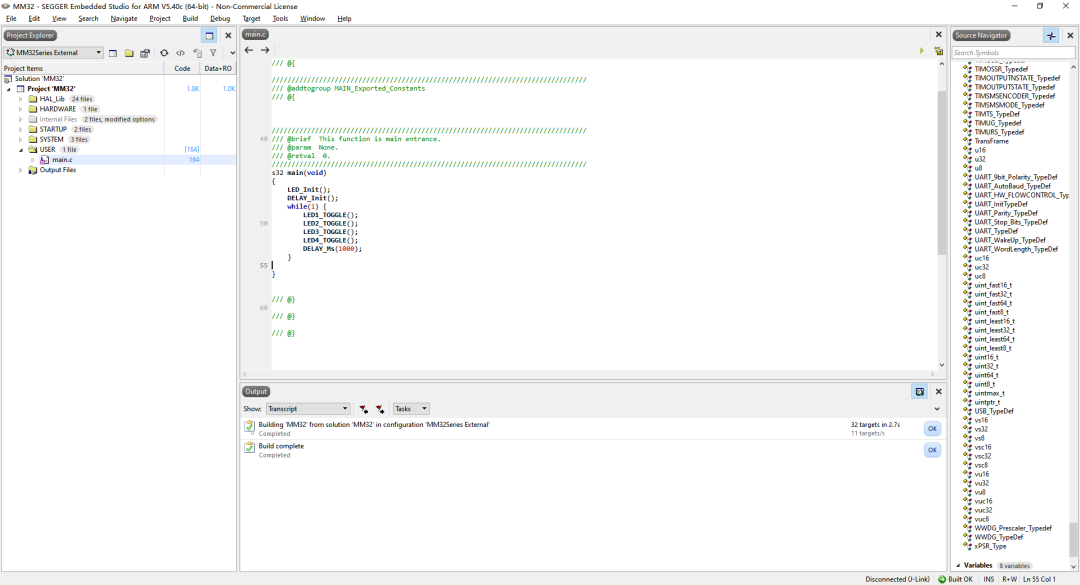Click the Disconnected (J-Link) status
The height and width of the screenshot is (585, 1080).
tap(897, 579)
